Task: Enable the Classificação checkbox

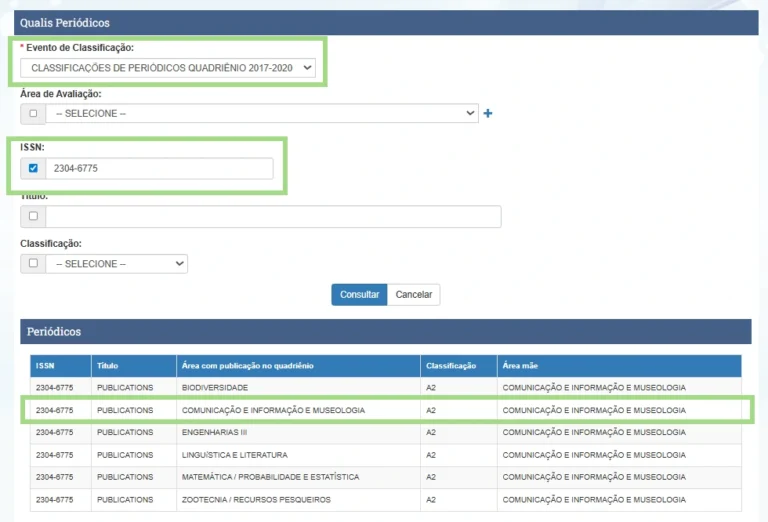Action: [33, 264]
